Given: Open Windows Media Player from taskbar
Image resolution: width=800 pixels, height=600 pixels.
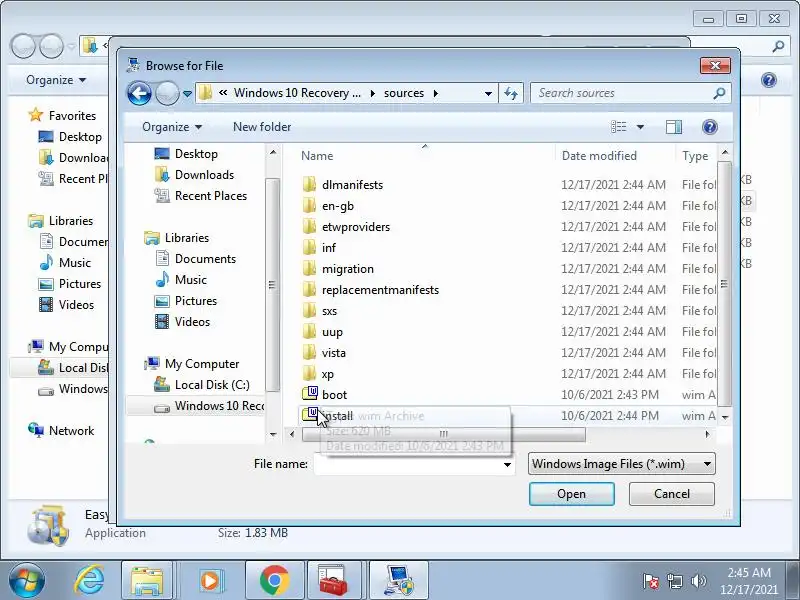Looking at the screenshot, I should tap(210, 581).
